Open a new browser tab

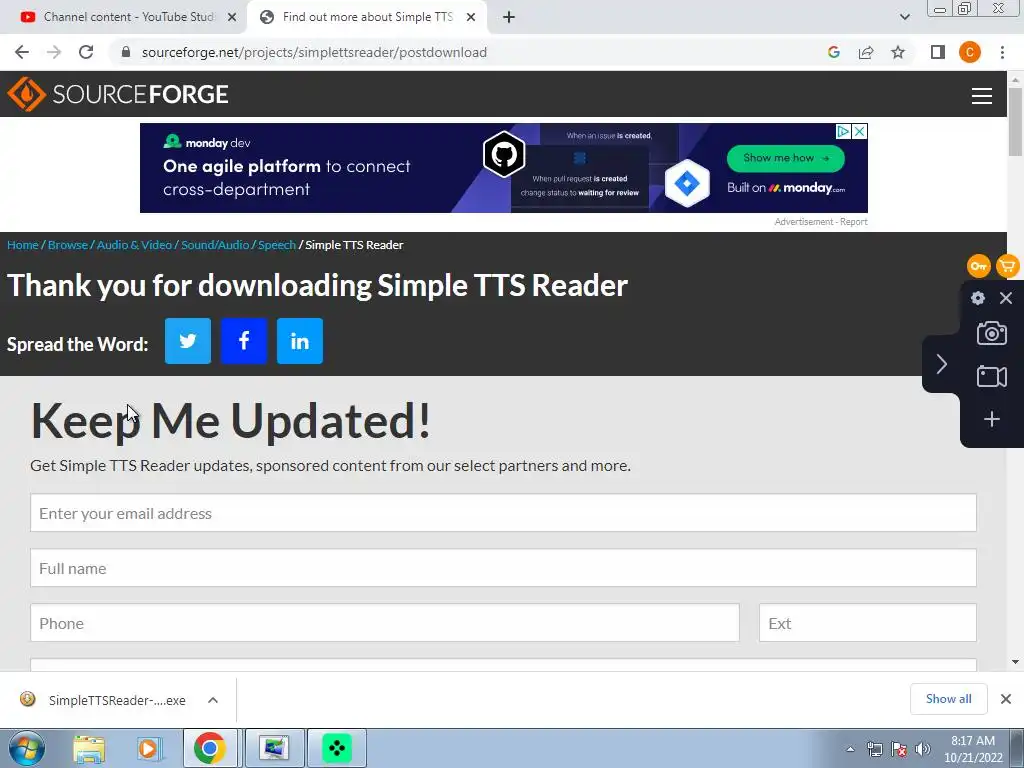pos(509,17)
